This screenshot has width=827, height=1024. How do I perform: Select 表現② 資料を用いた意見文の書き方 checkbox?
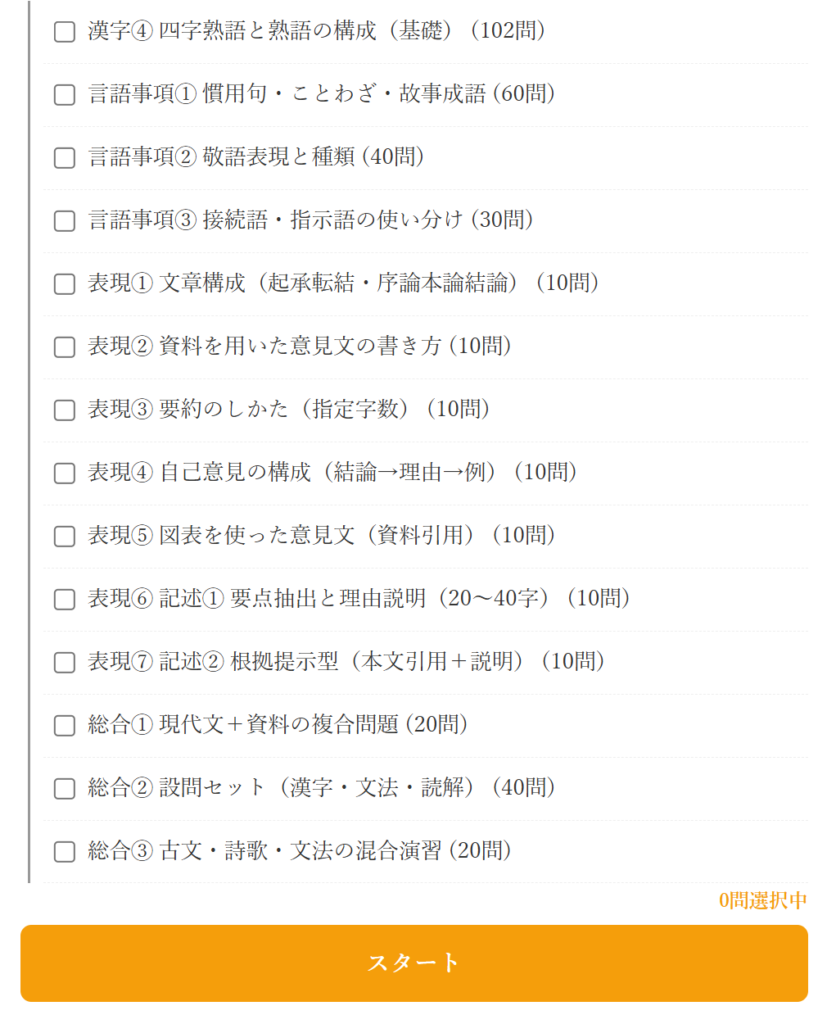coord(64,347)
